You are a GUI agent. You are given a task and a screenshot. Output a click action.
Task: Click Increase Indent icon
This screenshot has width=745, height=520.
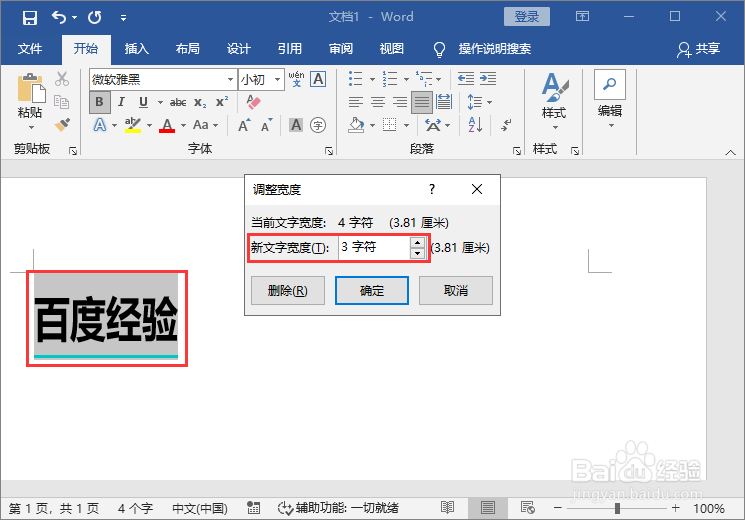pyautogui.click(x=488, y=78)
